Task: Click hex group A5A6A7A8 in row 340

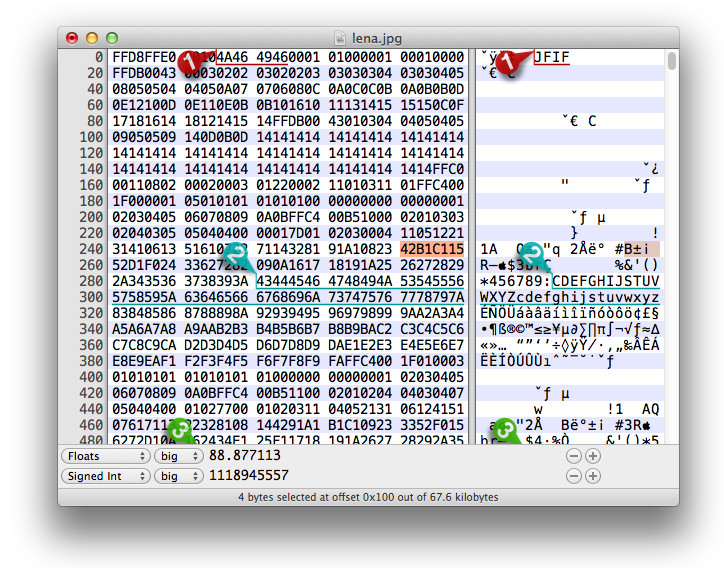Action: coord(144,329)
